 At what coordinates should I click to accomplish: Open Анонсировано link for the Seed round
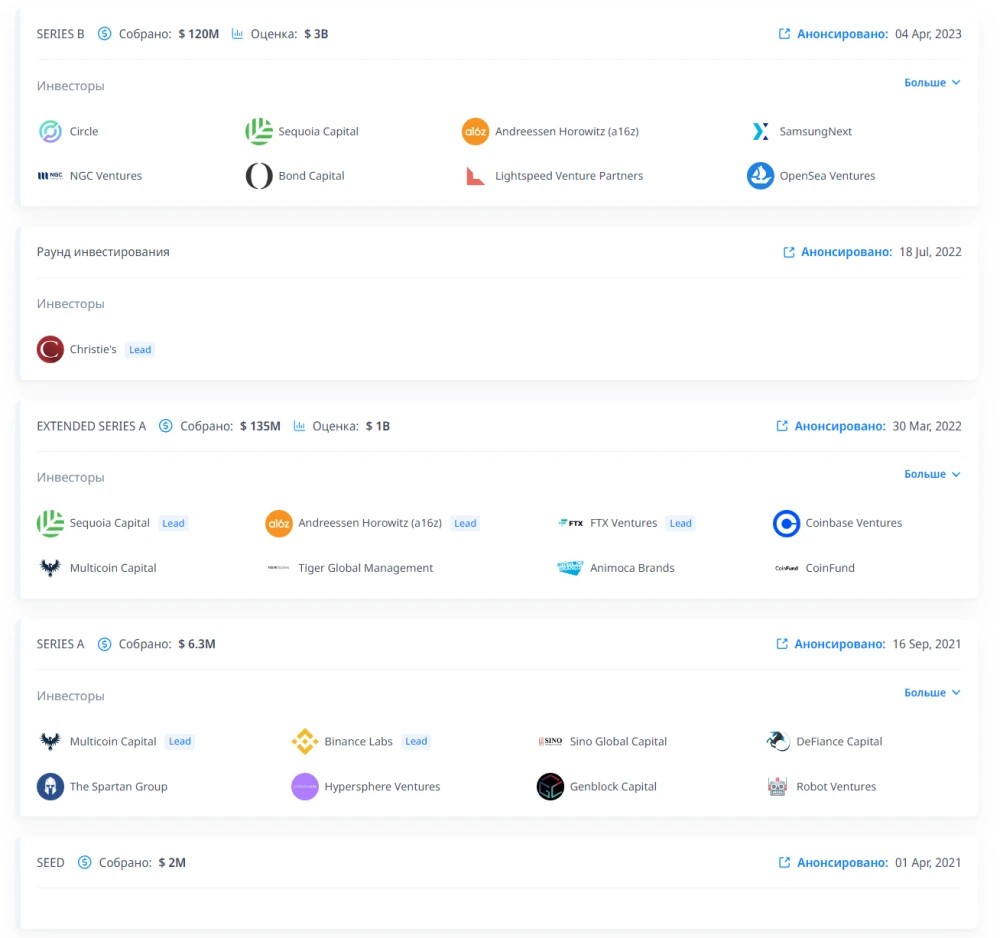click(842, 863)
